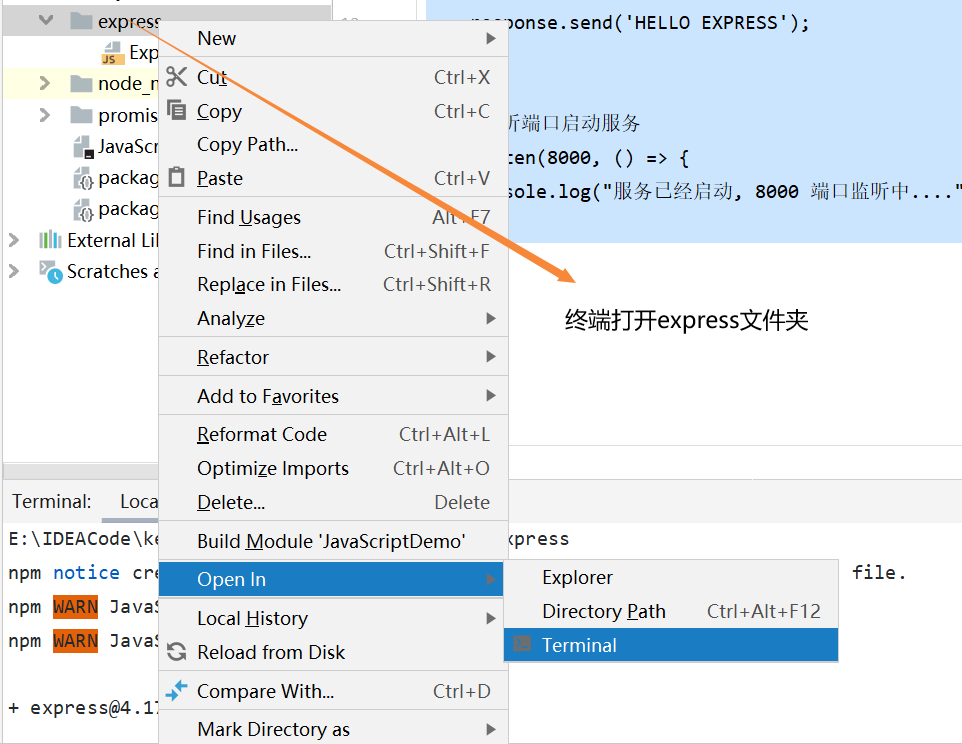Click the JavaScript file icon in tree

tap(83, 147)
